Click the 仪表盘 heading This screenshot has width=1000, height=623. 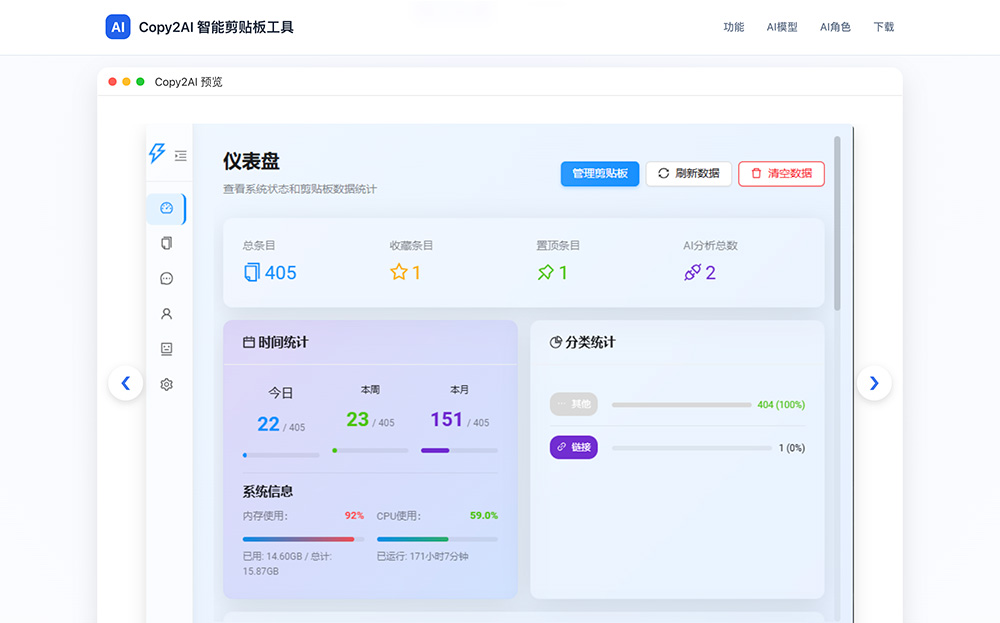(x=251, y=161)
